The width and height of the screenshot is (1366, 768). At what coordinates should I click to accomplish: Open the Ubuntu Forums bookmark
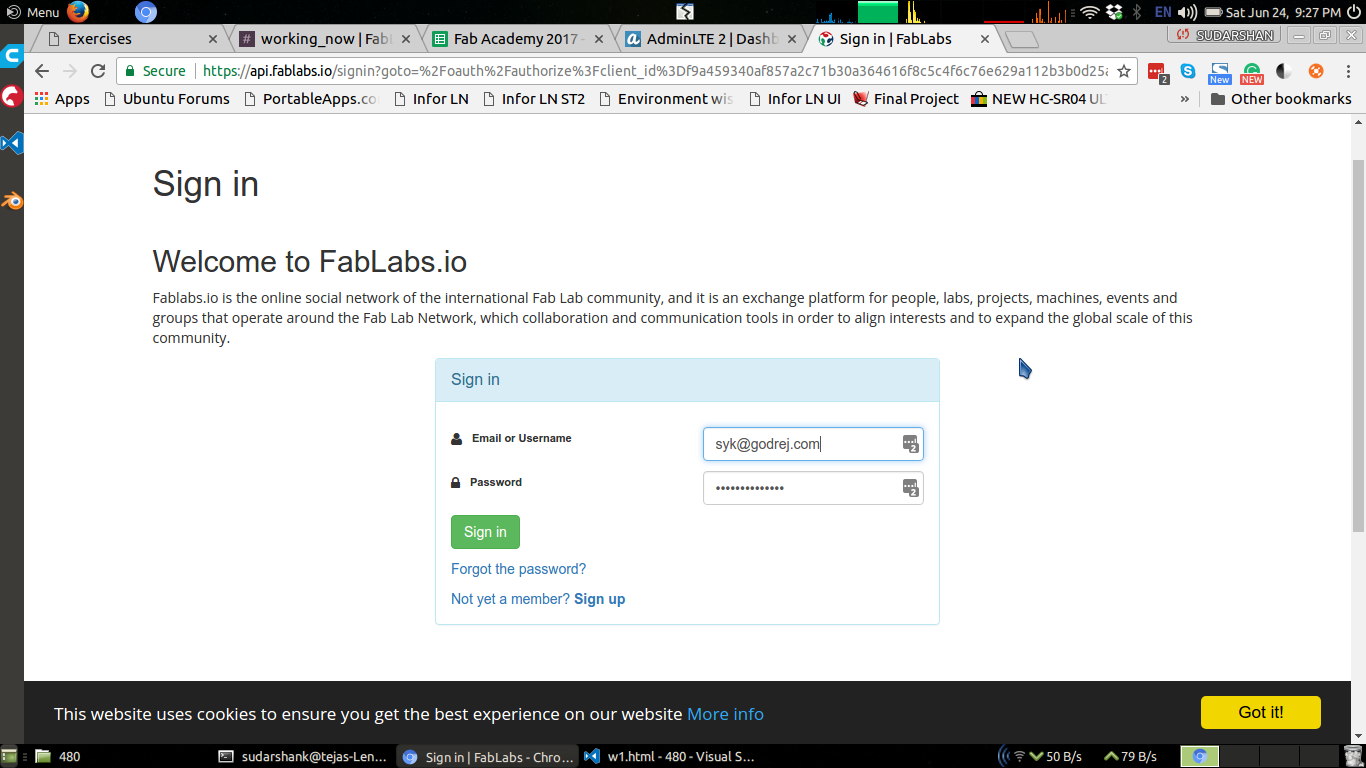click(166, 99)
